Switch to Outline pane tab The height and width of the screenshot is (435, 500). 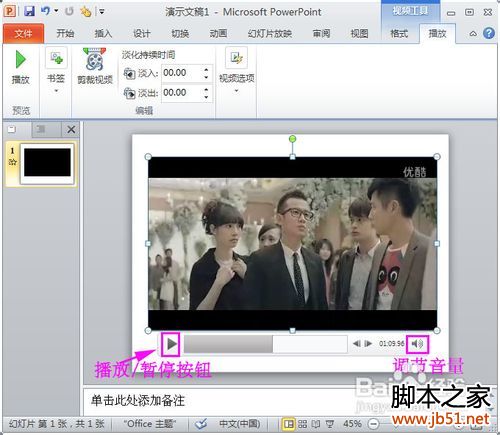click(x=41, y=129)
